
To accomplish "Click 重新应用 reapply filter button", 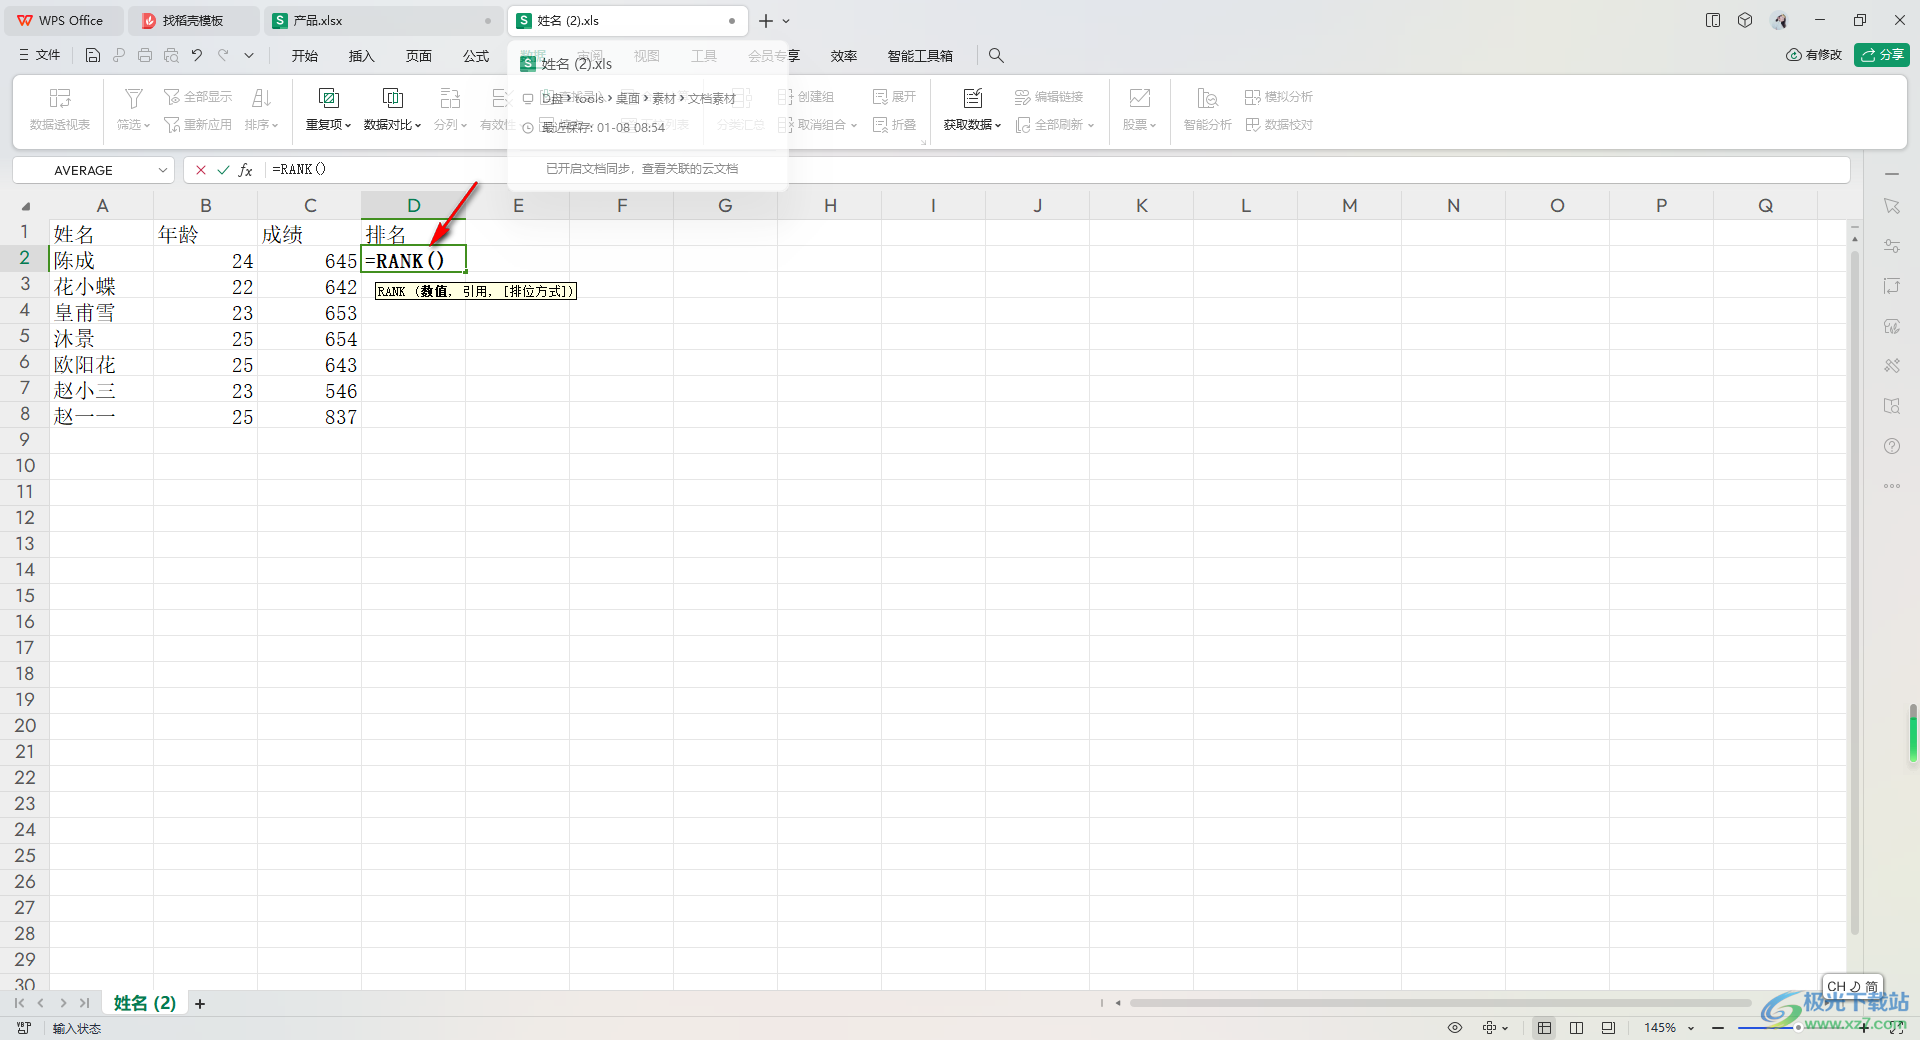I will (x=198, y=125).
